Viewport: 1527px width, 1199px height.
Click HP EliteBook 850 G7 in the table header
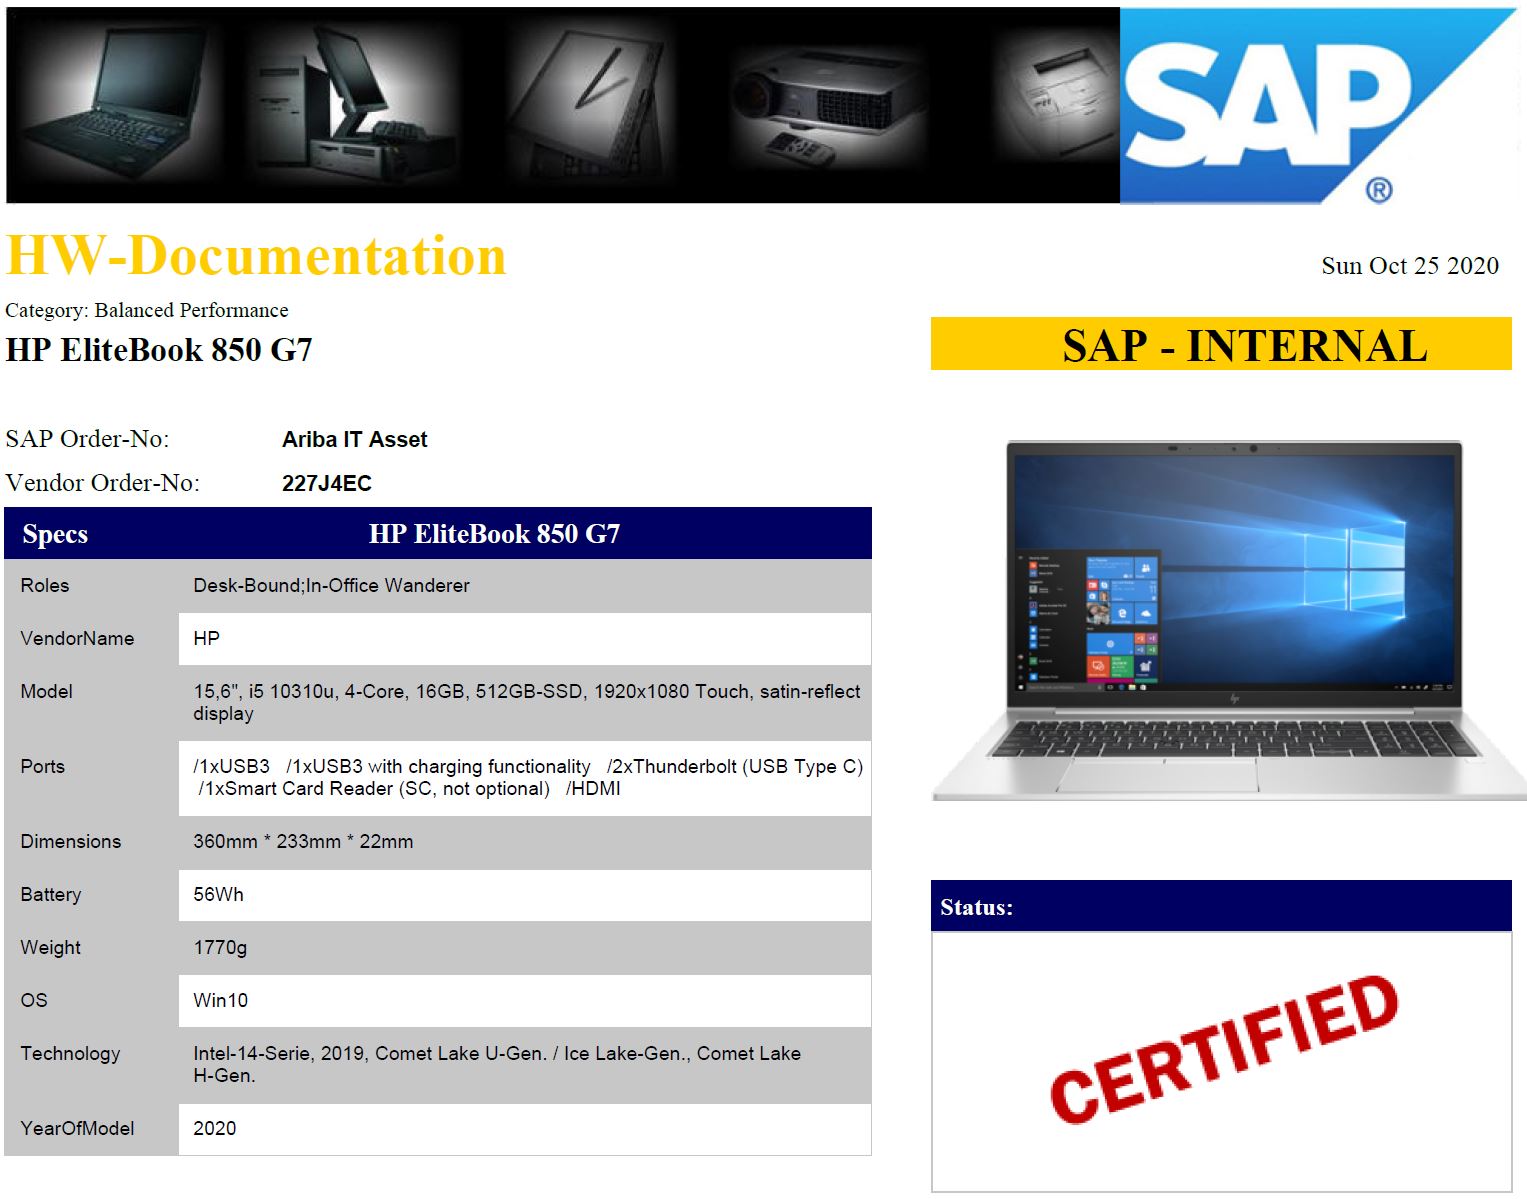tap(494, 534)
